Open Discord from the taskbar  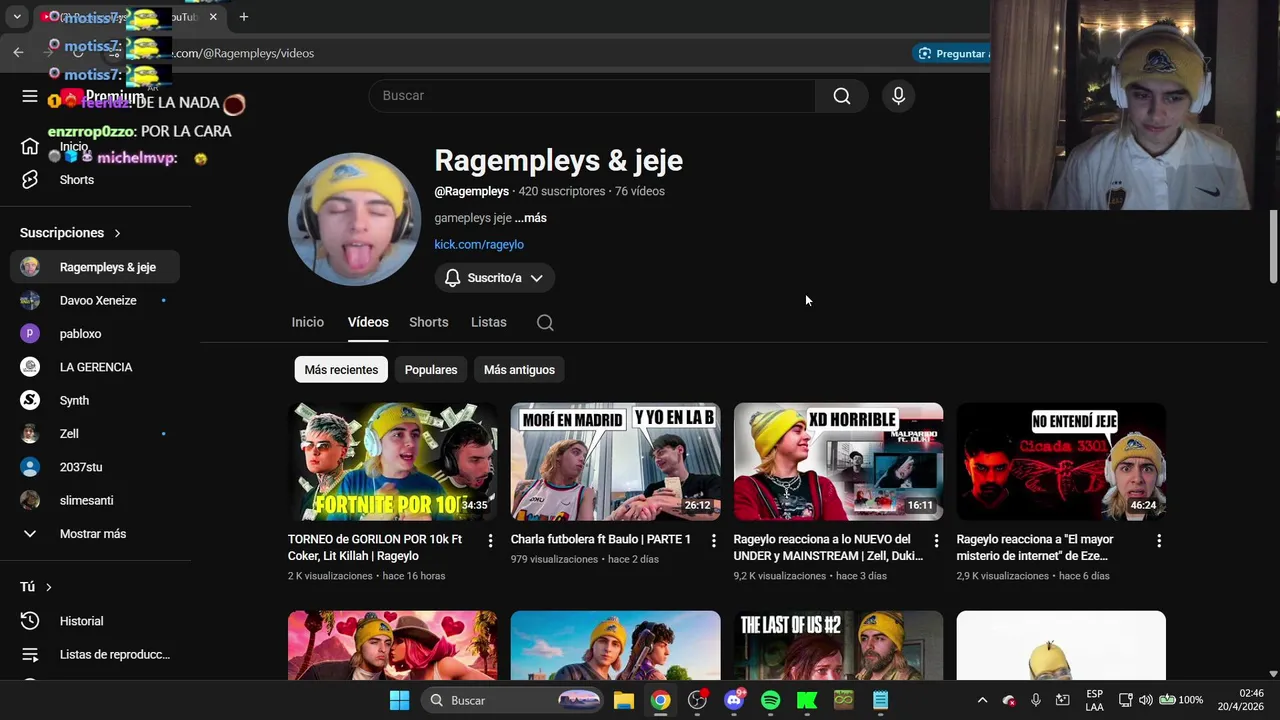(734, 700)
